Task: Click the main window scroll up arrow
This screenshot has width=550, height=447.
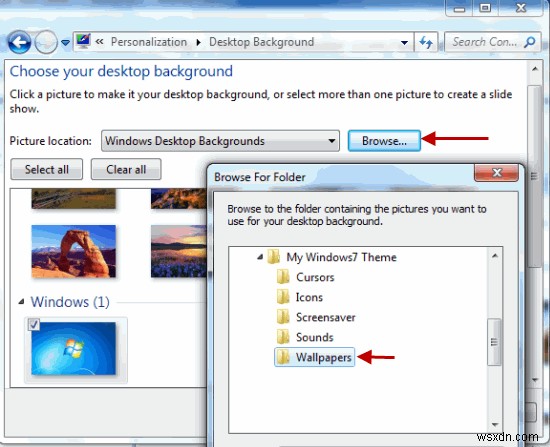Action: point(535,69)
